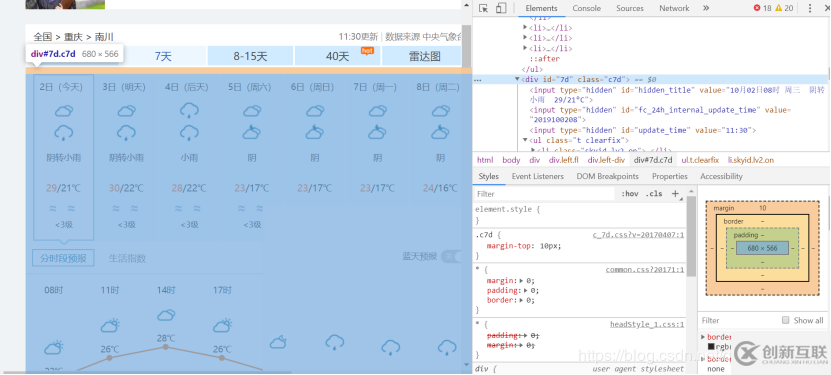Viewport: 831px width, 375px height.
Task: Select ul.t.clearfix in the breadcrumb
Action: [700, 160]
